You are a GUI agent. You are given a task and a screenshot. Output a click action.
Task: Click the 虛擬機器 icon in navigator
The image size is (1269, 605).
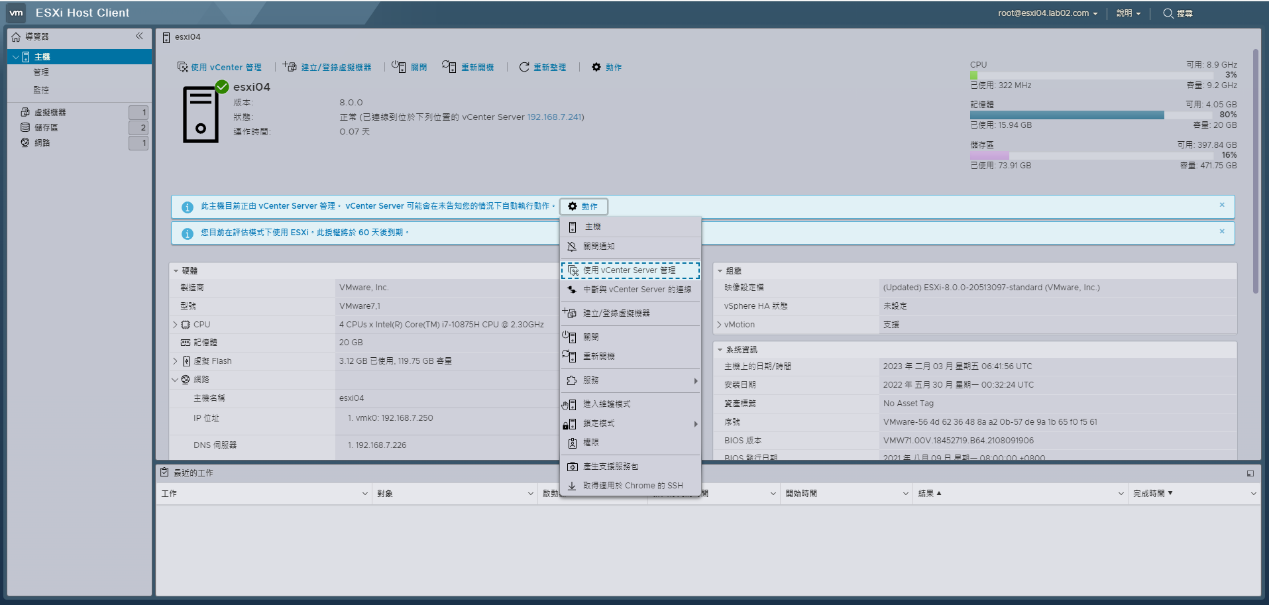25,113
